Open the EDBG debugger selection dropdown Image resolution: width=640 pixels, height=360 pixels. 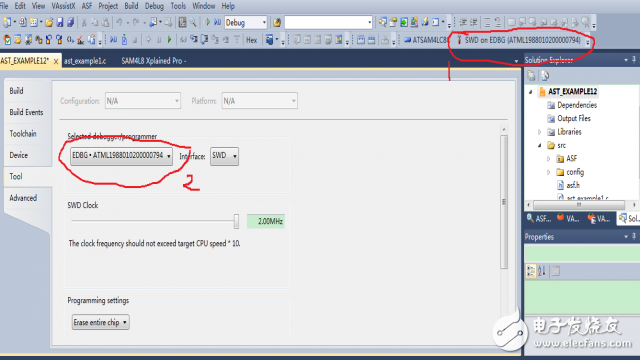click(x=121, y=156)
